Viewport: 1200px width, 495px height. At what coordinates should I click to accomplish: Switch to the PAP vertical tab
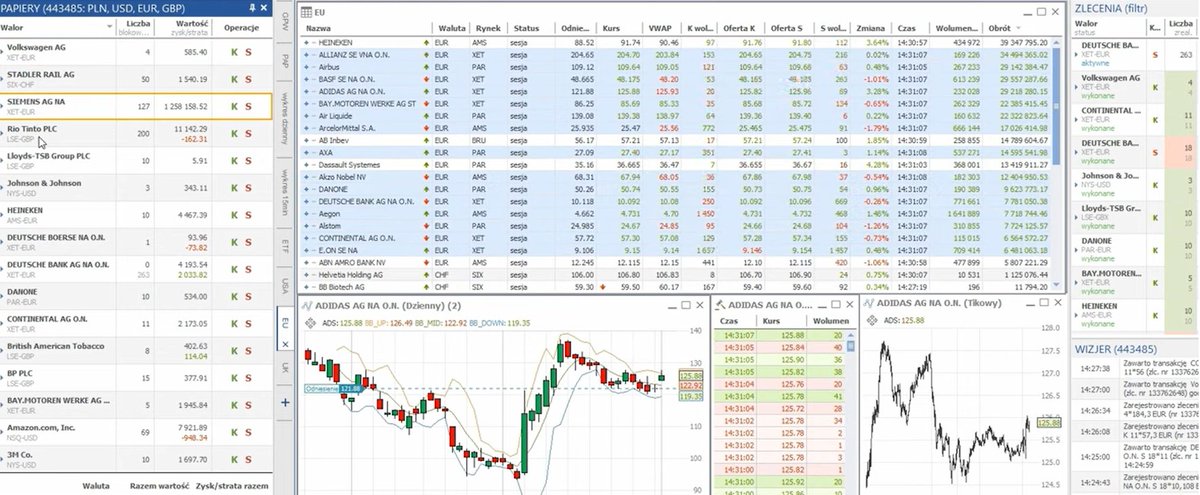point(286,62)
